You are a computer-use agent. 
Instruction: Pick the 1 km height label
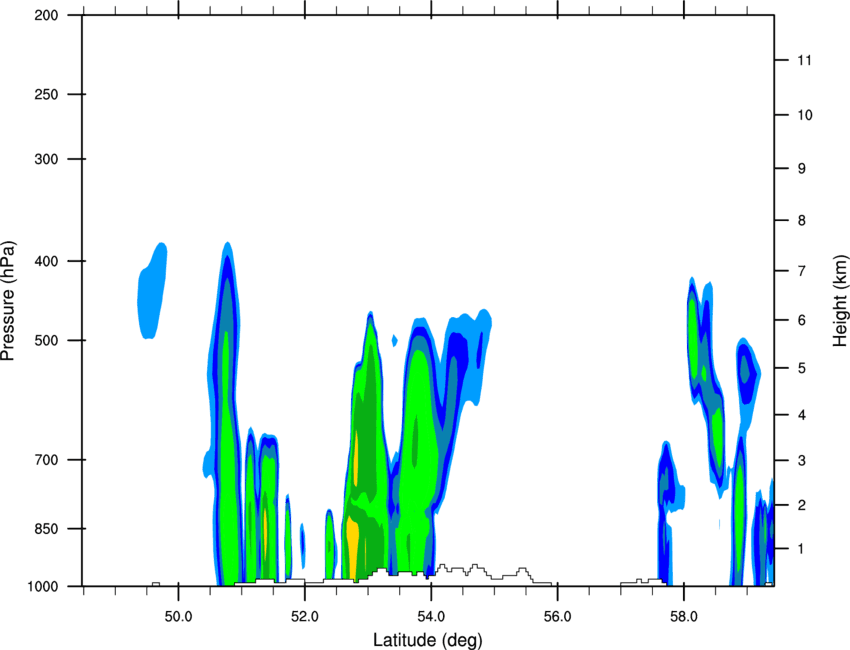tap(802, 549)
